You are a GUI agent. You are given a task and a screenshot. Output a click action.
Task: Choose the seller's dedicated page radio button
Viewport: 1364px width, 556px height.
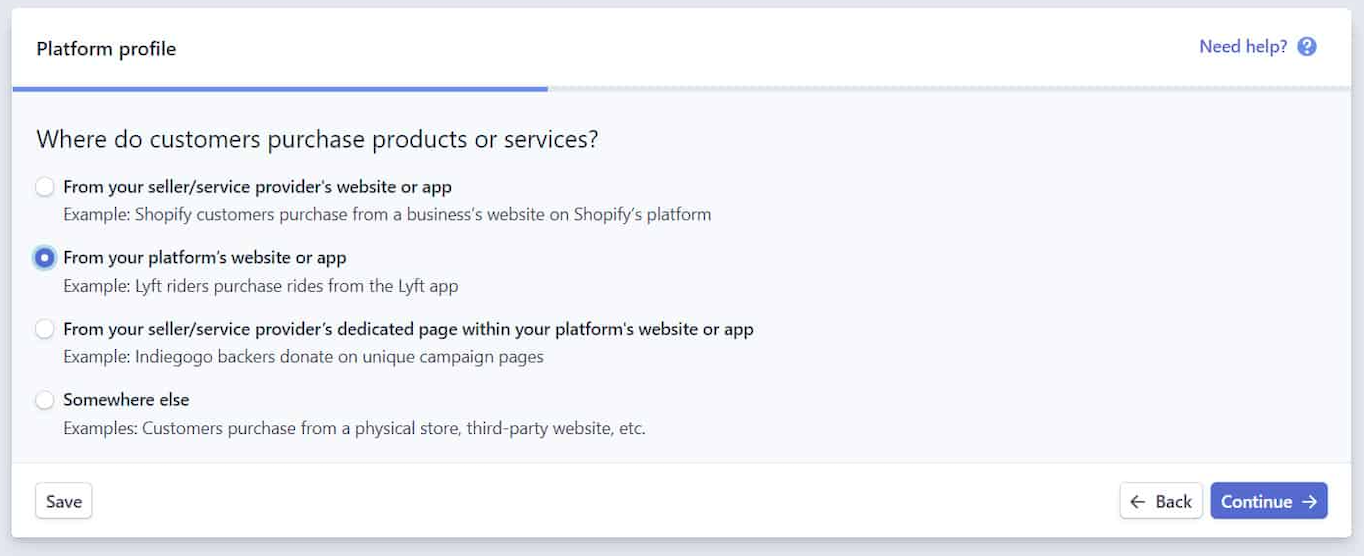coord(45,329)
